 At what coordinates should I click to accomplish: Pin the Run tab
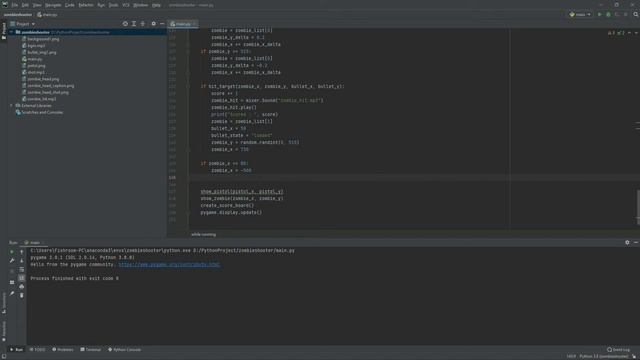(12, 293)
